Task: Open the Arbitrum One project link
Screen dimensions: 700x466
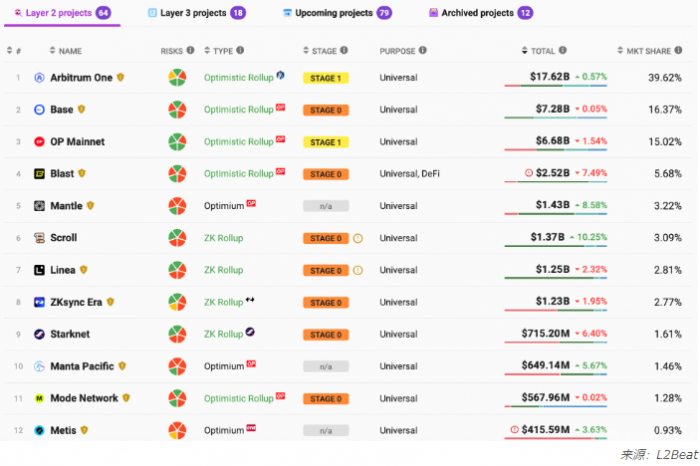Action: click(x=81, y=78)
